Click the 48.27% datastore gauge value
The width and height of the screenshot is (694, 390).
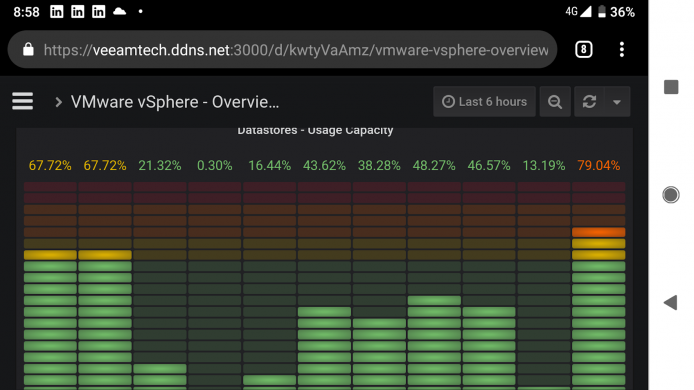tap(434, 166)
